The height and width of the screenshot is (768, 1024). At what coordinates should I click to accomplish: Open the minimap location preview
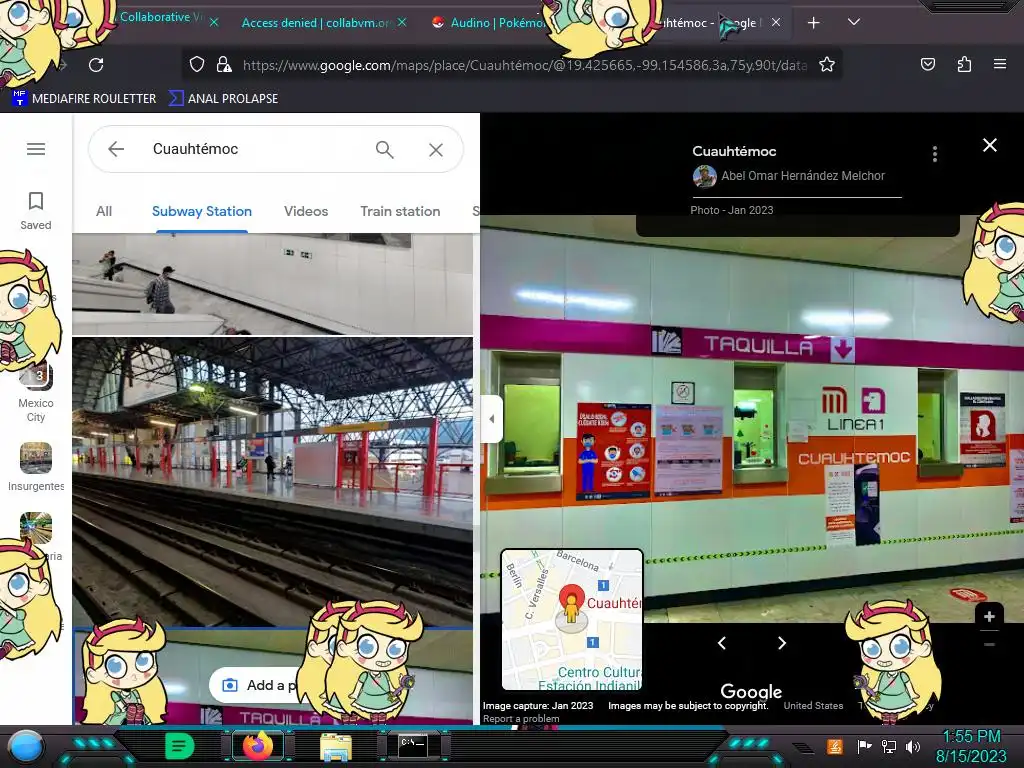(571, 619)
